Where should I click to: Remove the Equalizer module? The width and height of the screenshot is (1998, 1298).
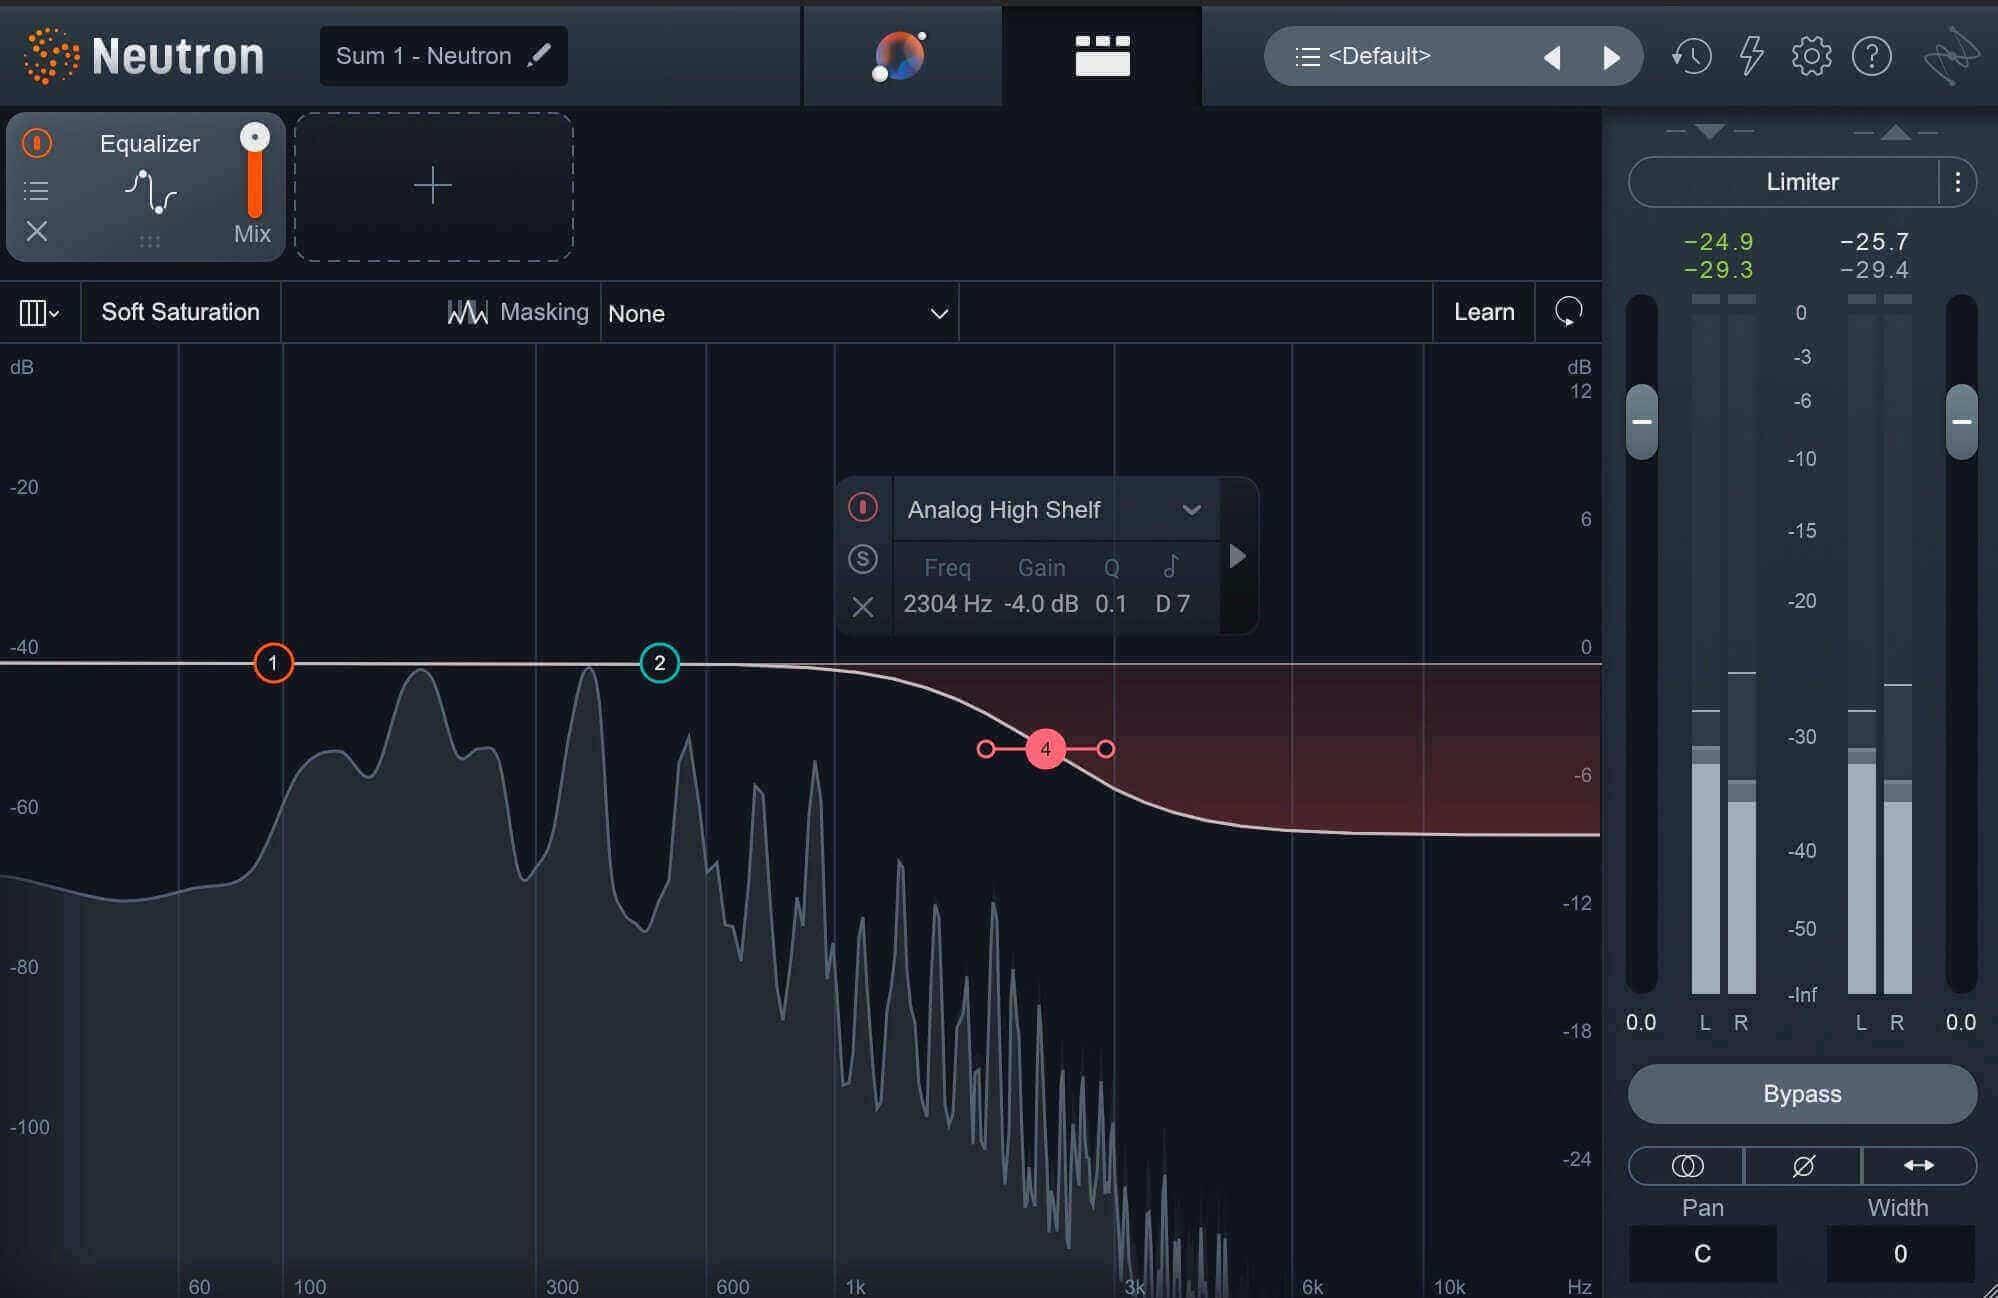point(37,232)
